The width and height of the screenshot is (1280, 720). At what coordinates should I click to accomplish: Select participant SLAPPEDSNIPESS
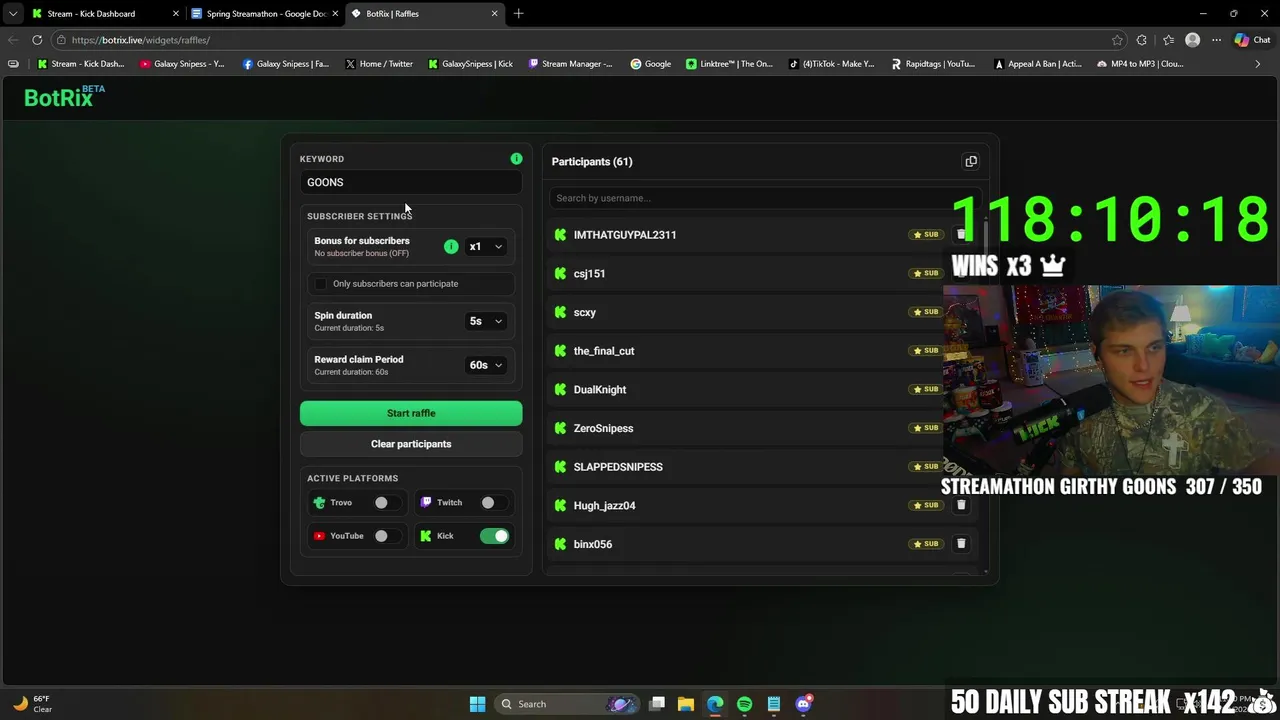[x=618, y=467]
